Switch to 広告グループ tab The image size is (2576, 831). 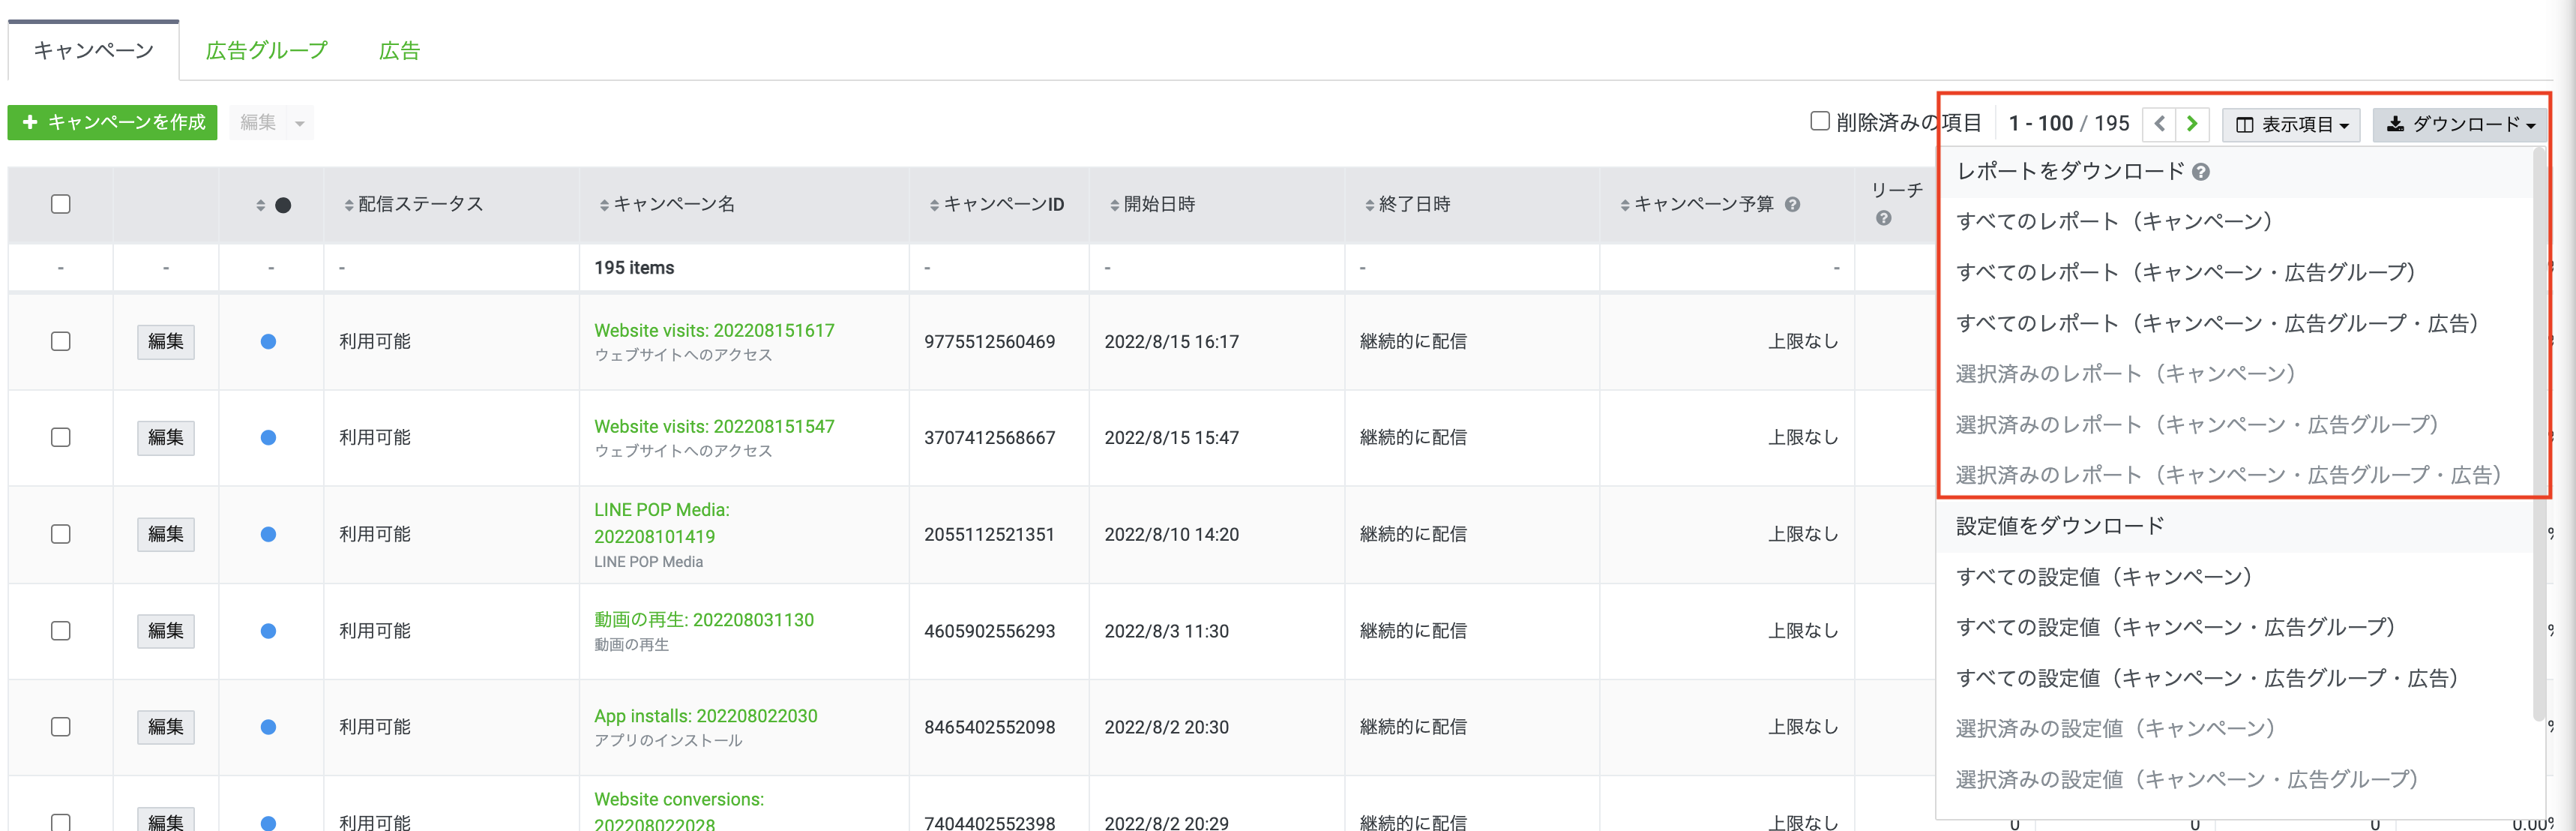pos(266,51)
